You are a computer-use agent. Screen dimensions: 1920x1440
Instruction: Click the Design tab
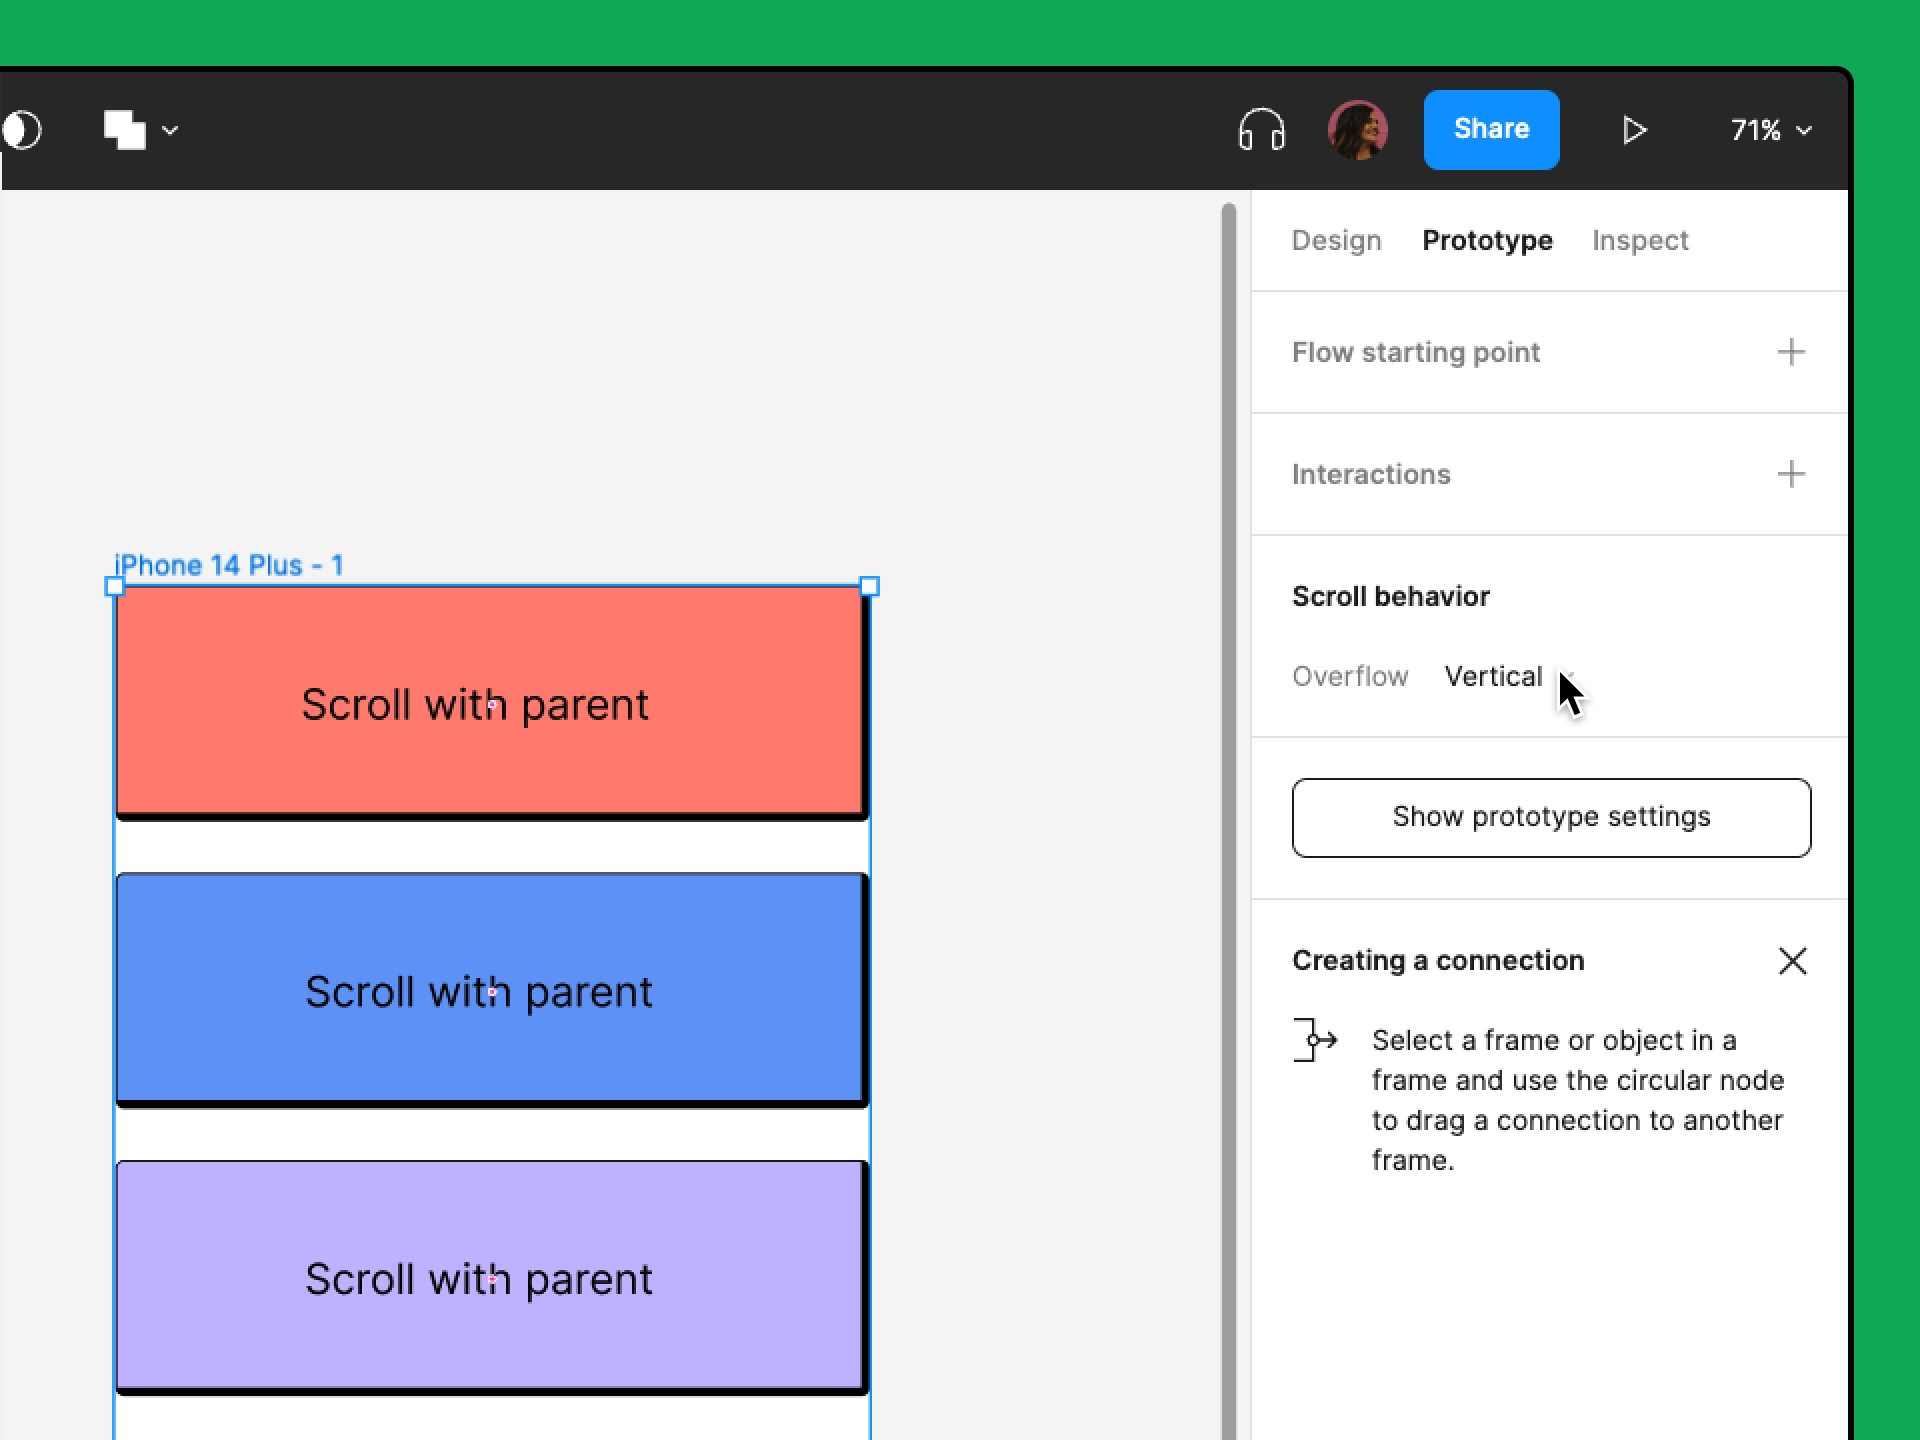click(1336, 241)
